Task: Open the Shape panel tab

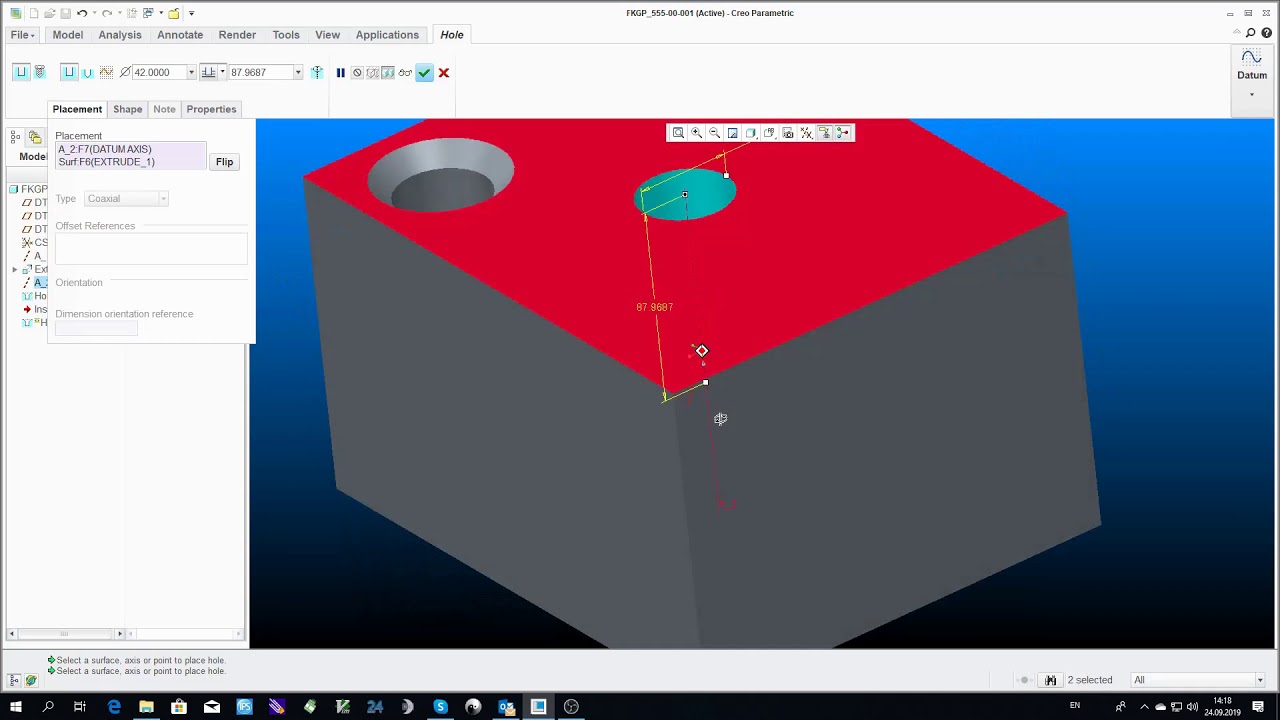Action: click(x=127, y=109)
